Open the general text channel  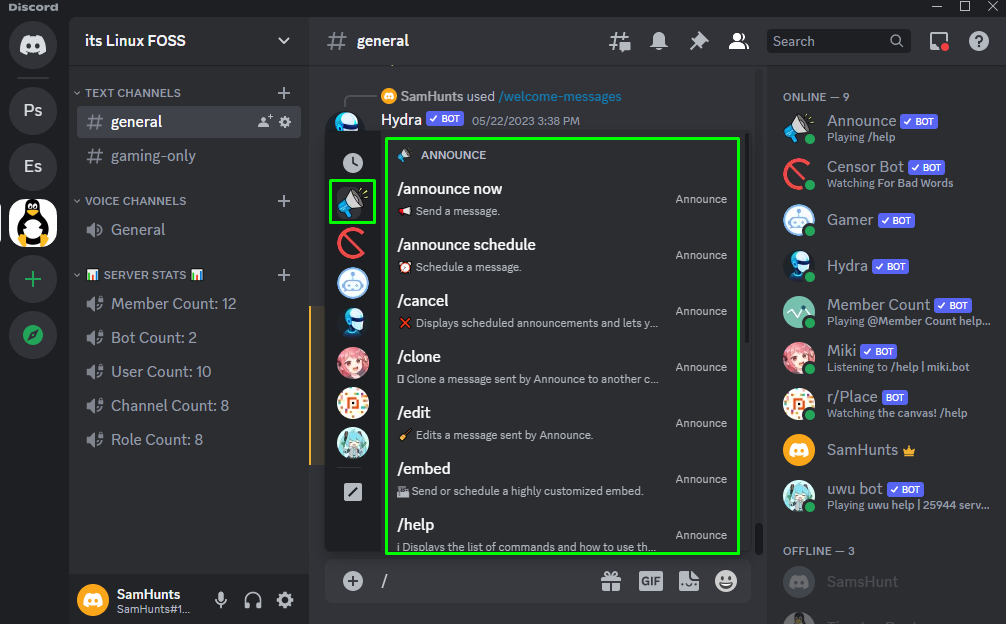(189, 121)
